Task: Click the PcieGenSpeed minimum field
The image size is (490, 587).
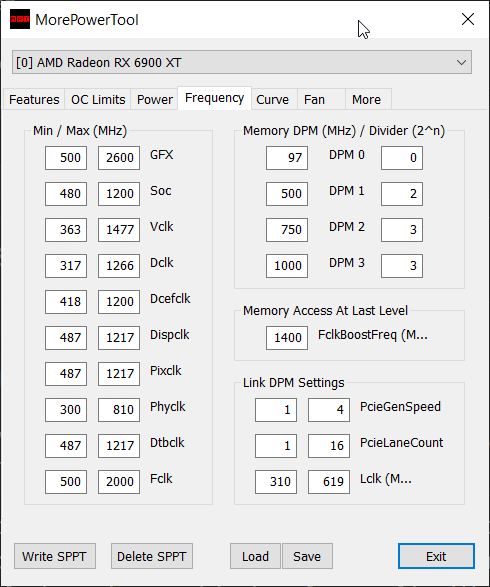Action: pos(276,410)
